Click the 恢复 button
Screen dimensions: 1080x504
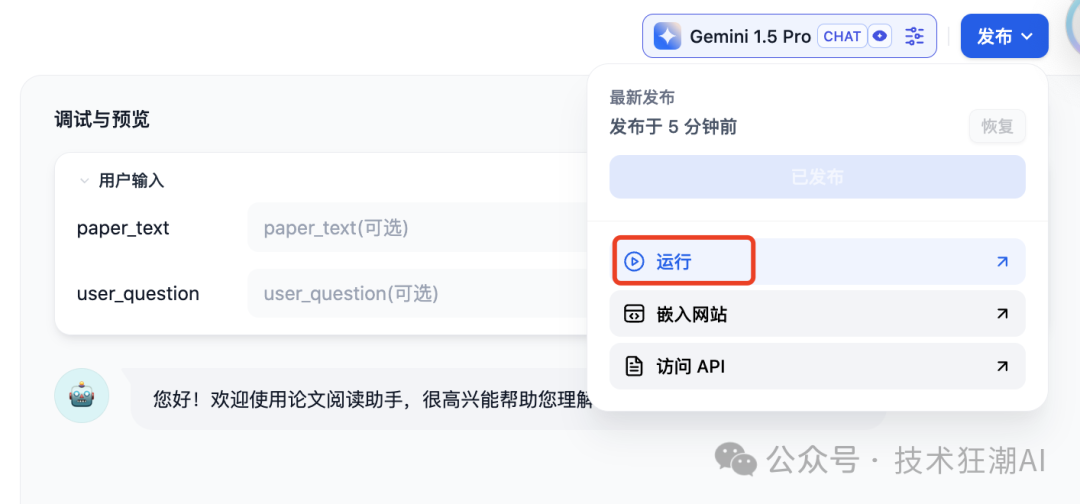click(x=997, y=127)
